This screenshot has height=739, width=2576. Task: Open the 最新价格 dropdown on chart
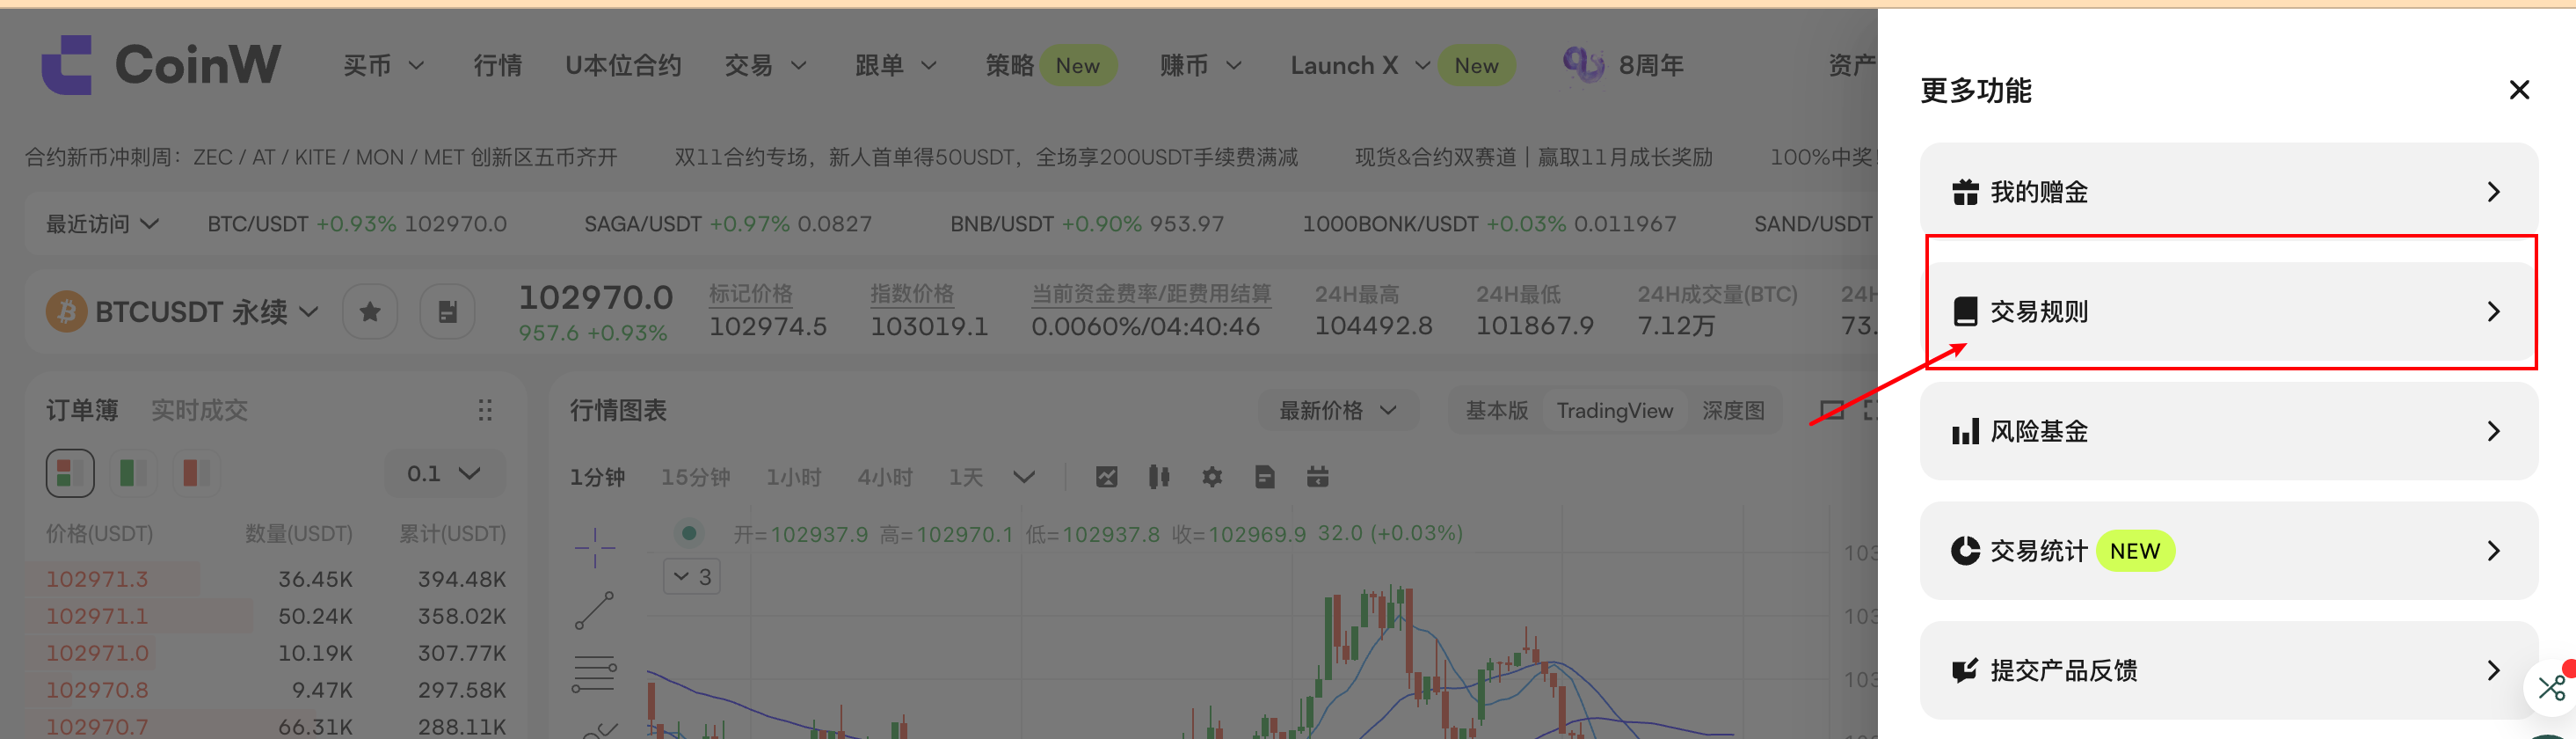[x=1336, y=411]
